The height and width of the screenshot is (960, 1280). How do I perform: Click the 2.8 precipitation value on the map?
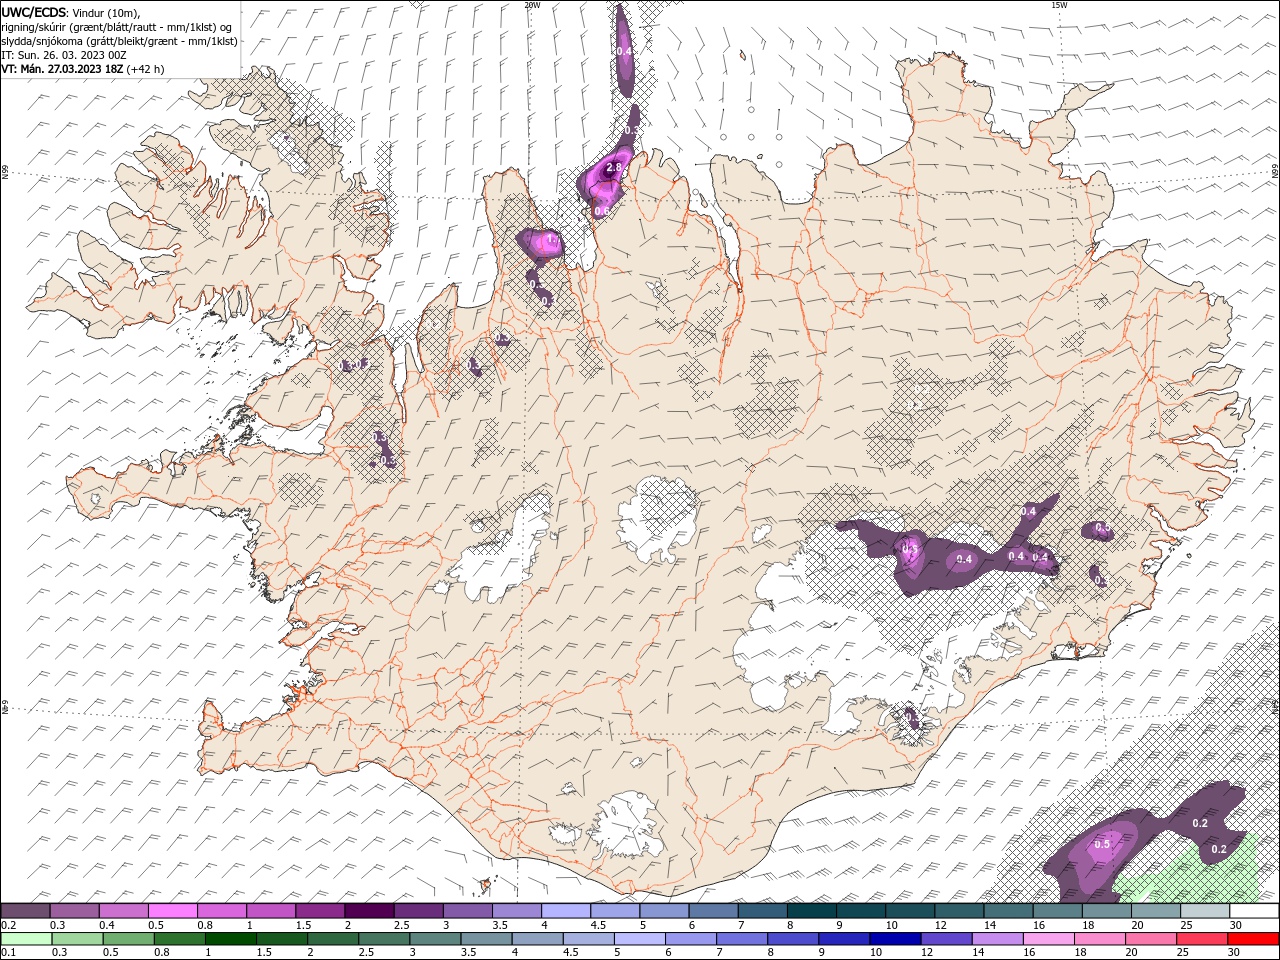(x=614, y=168)
